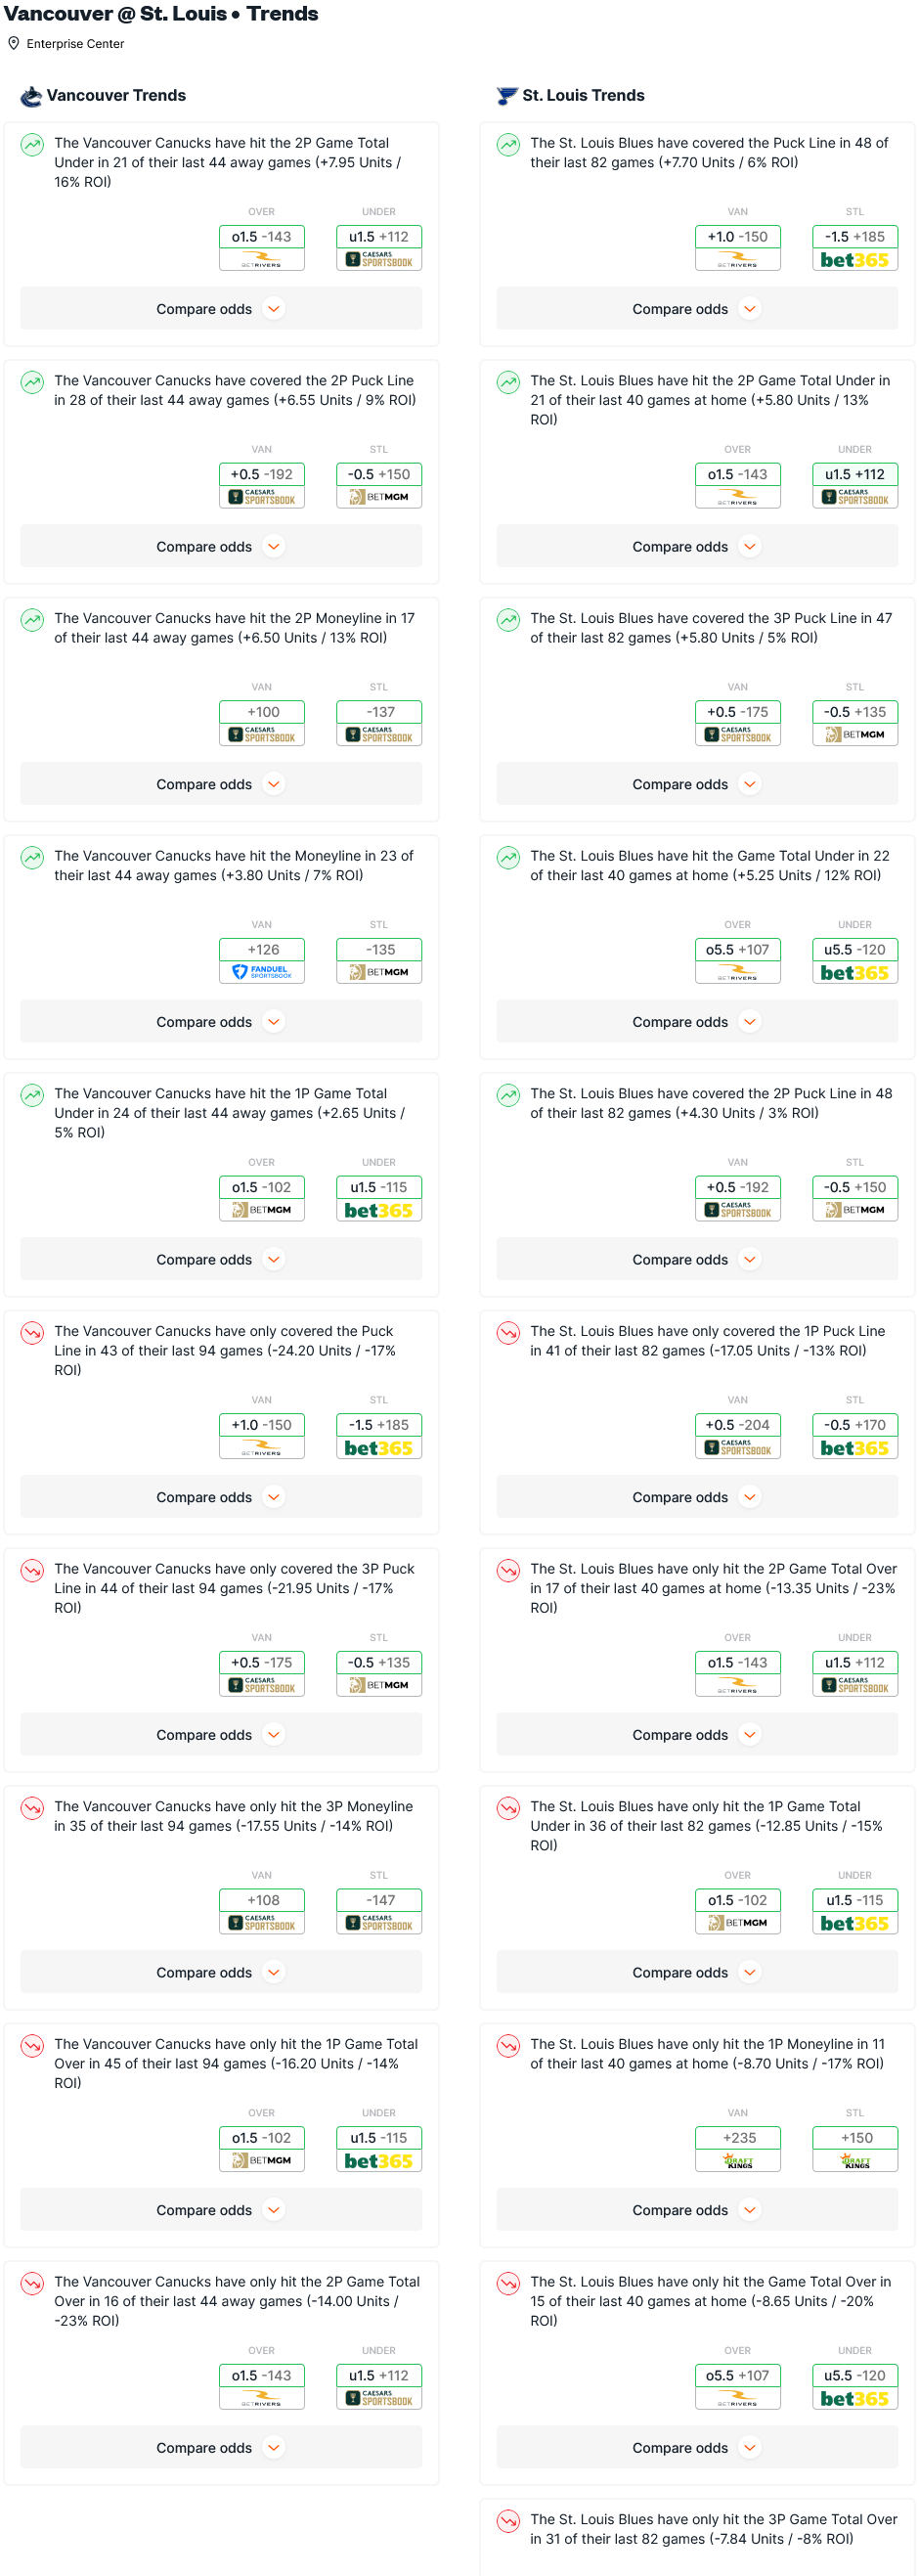This screenshot has width=919, height=2576.
Task: Select the -147 St. Louis 3P Moneyline odds
Action: (379, 1900)
